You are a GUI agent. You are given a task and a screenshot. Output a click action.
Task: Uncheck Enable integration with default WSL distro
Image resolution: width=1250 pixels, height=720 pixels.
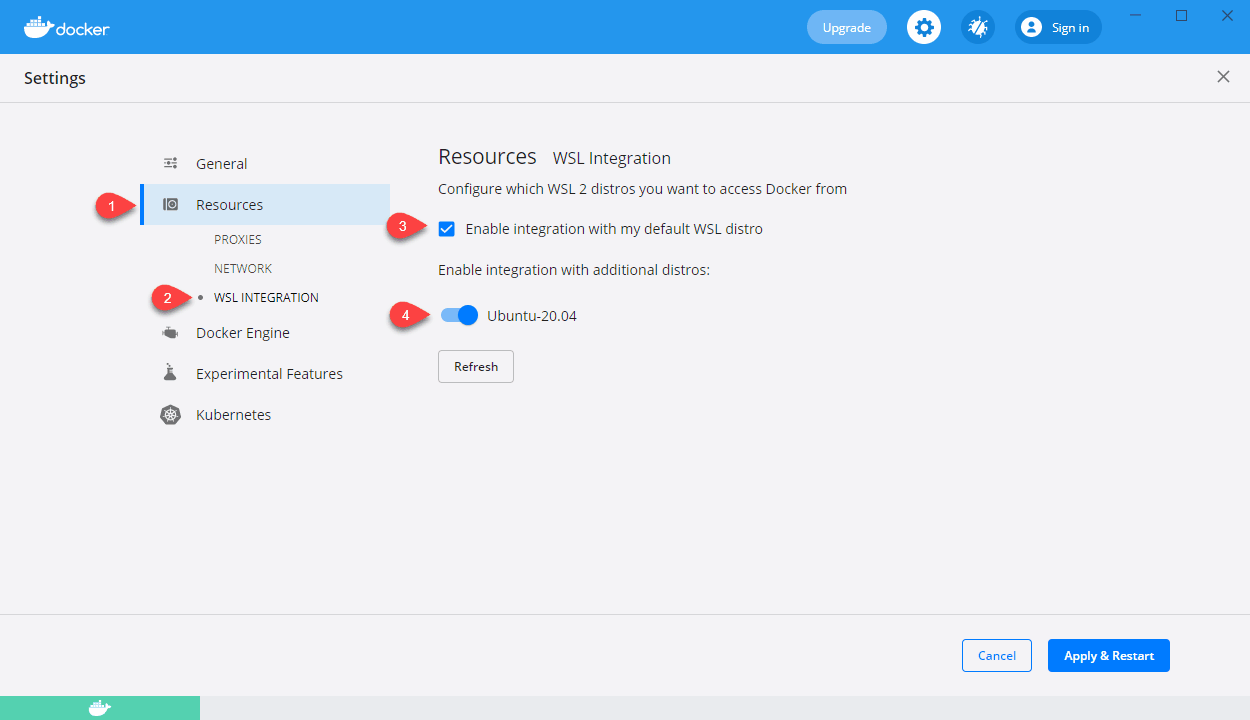(447, 229)
